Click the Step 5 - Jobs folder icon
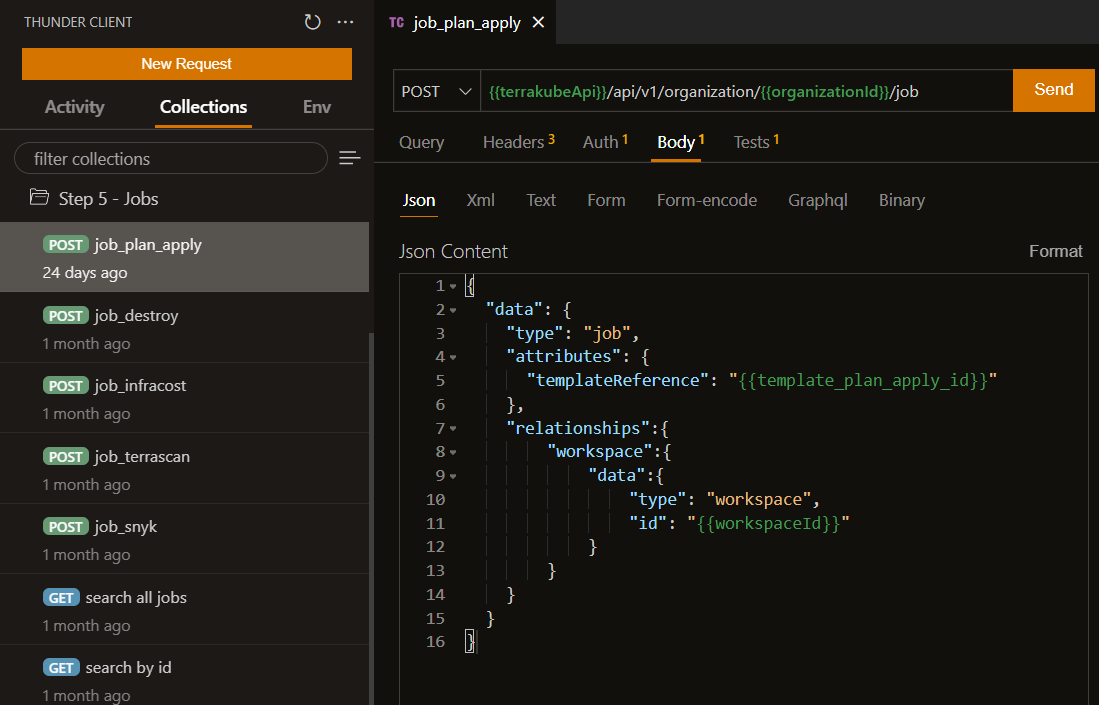The image size is (1099, 705). tap(39, 198)
